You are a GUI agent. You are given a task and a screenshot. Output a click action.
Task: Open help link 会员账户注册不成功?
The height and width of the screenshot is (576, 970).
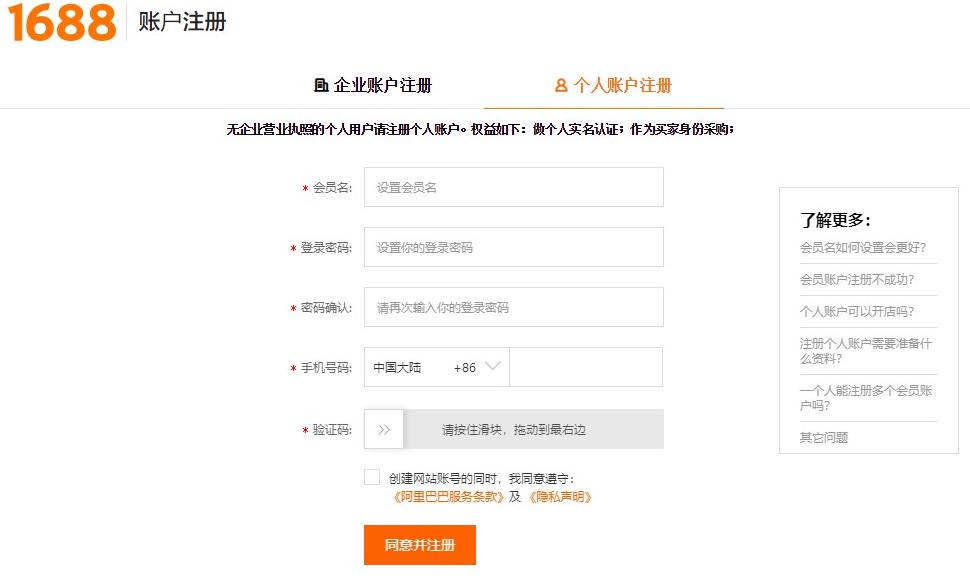[857, 280]
